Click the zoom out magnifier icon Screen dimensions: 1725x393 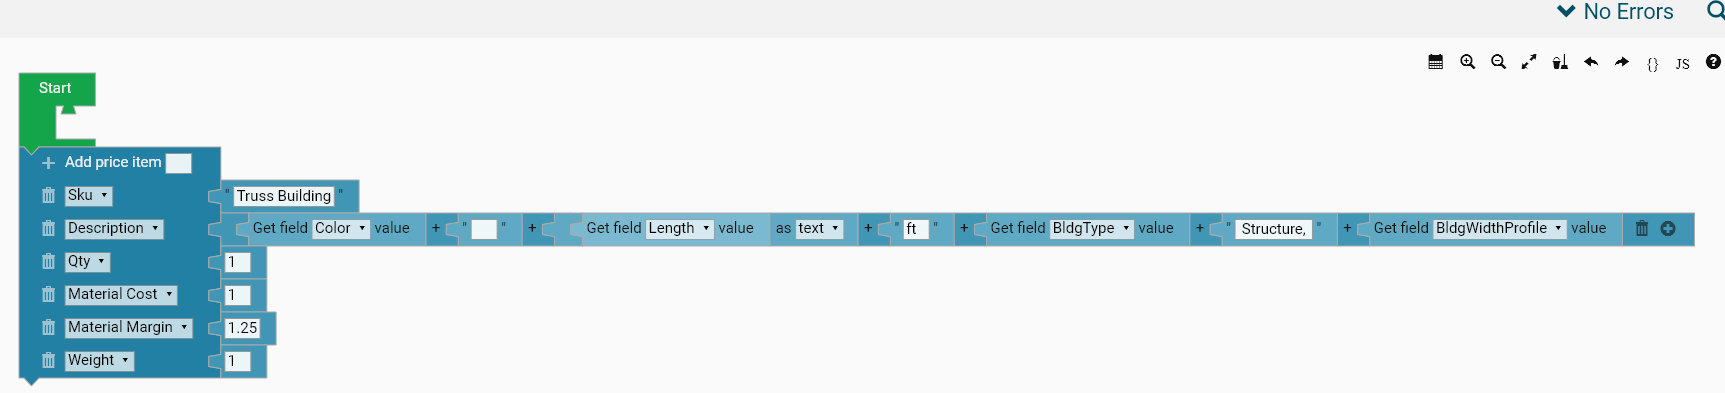pos(1498,62)
